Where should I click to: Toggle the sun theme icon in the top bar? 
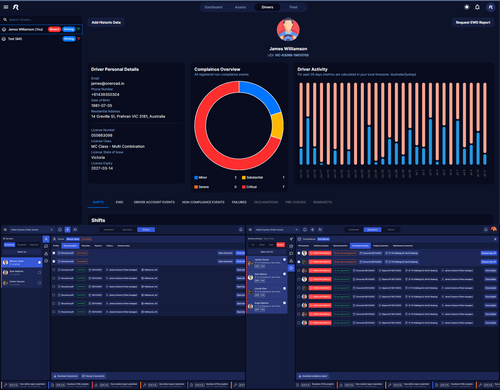[467, 7]
